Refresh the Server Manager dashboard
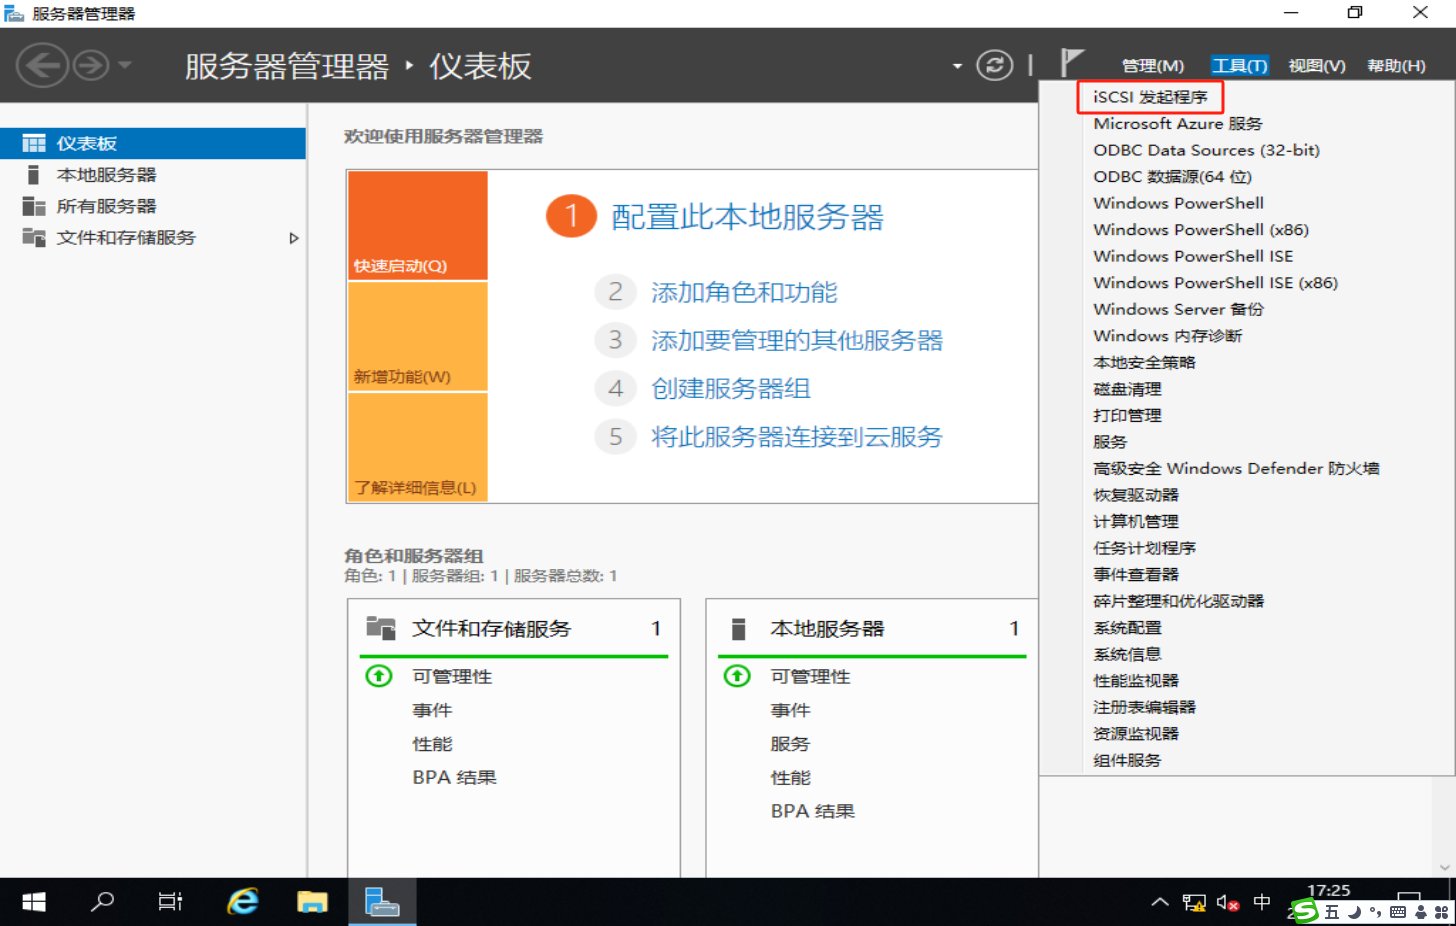 (x=994, y=66)
